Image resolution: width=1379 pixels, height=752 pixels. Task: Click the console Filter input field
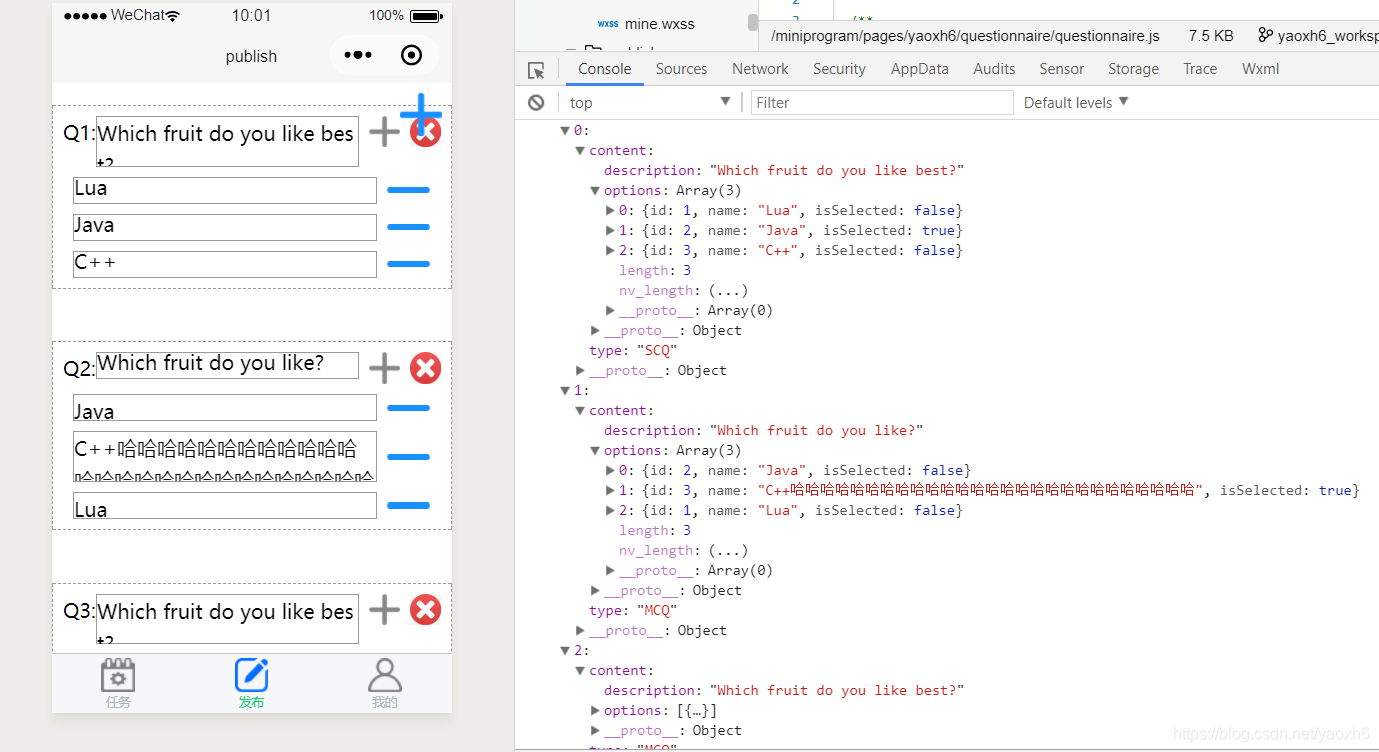pyautogui.click(x=882, y=102)
